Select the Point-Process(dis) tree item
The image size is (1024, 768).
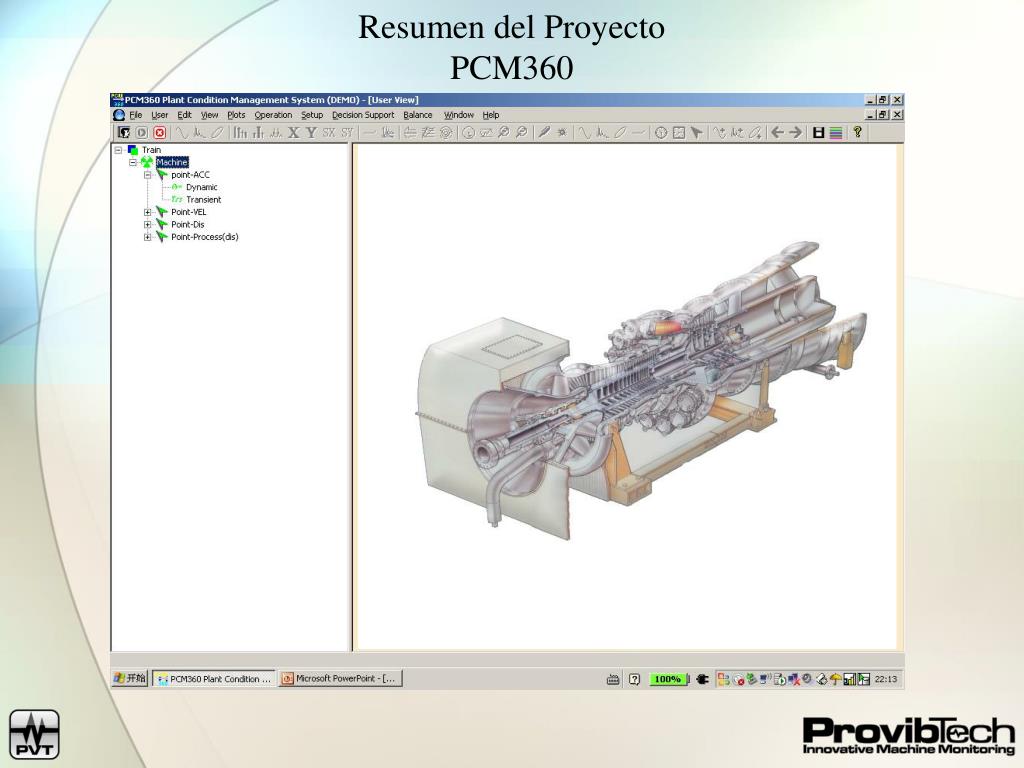204,237
